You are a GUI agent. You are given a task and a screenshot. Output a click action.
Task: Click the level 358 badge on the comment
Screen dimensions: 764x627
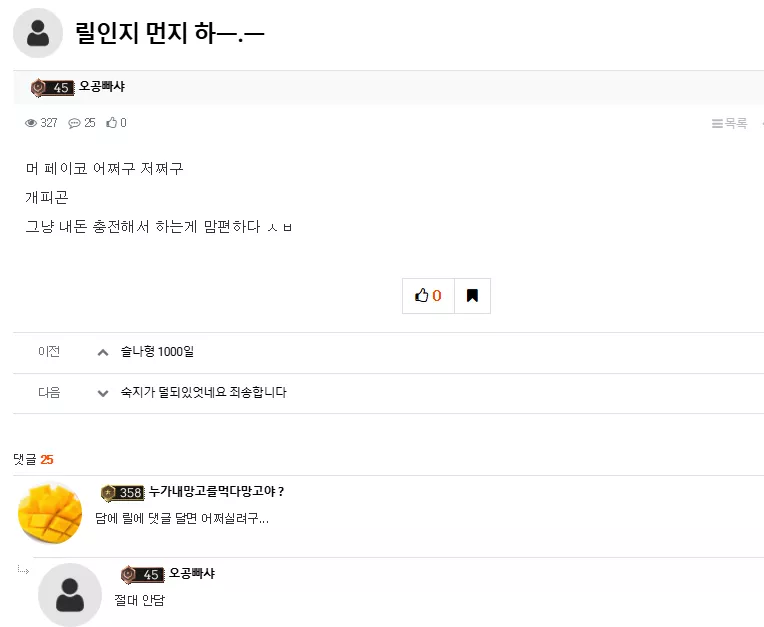pyautogui.click(x=123, y=493)
